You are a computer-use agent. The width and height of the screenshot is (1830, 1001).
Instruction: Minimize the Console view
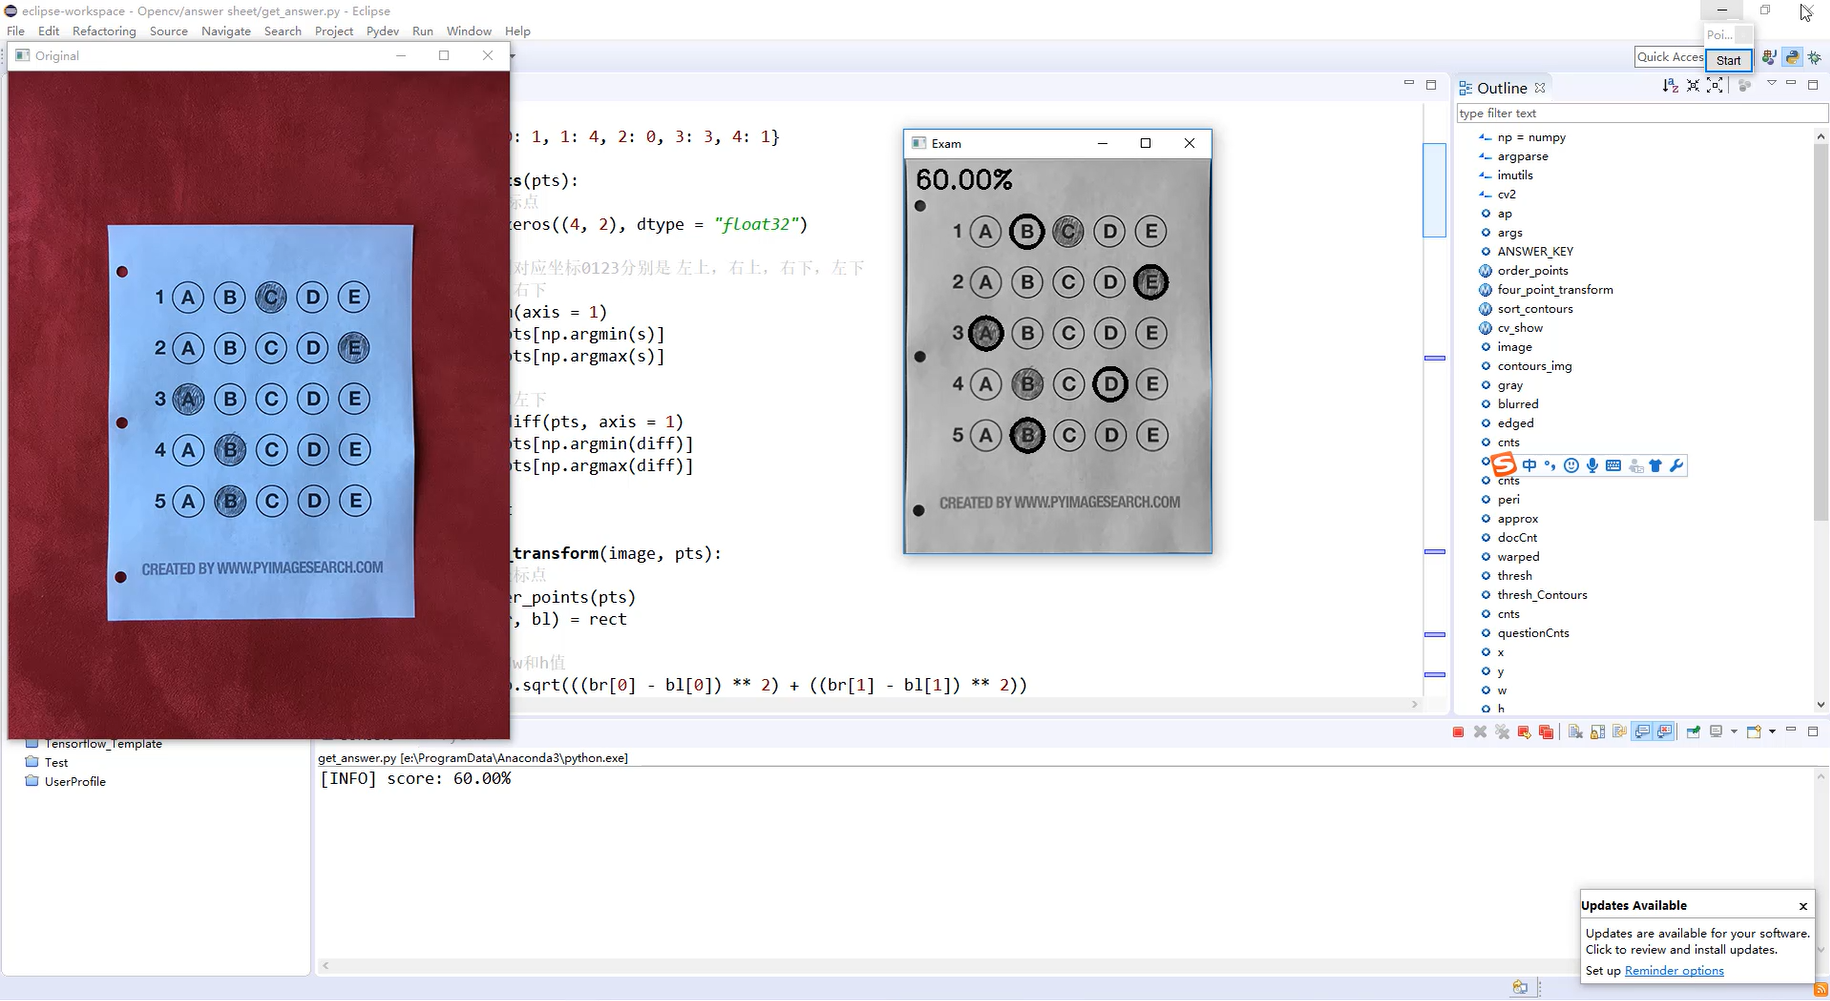coord(1791,729)
